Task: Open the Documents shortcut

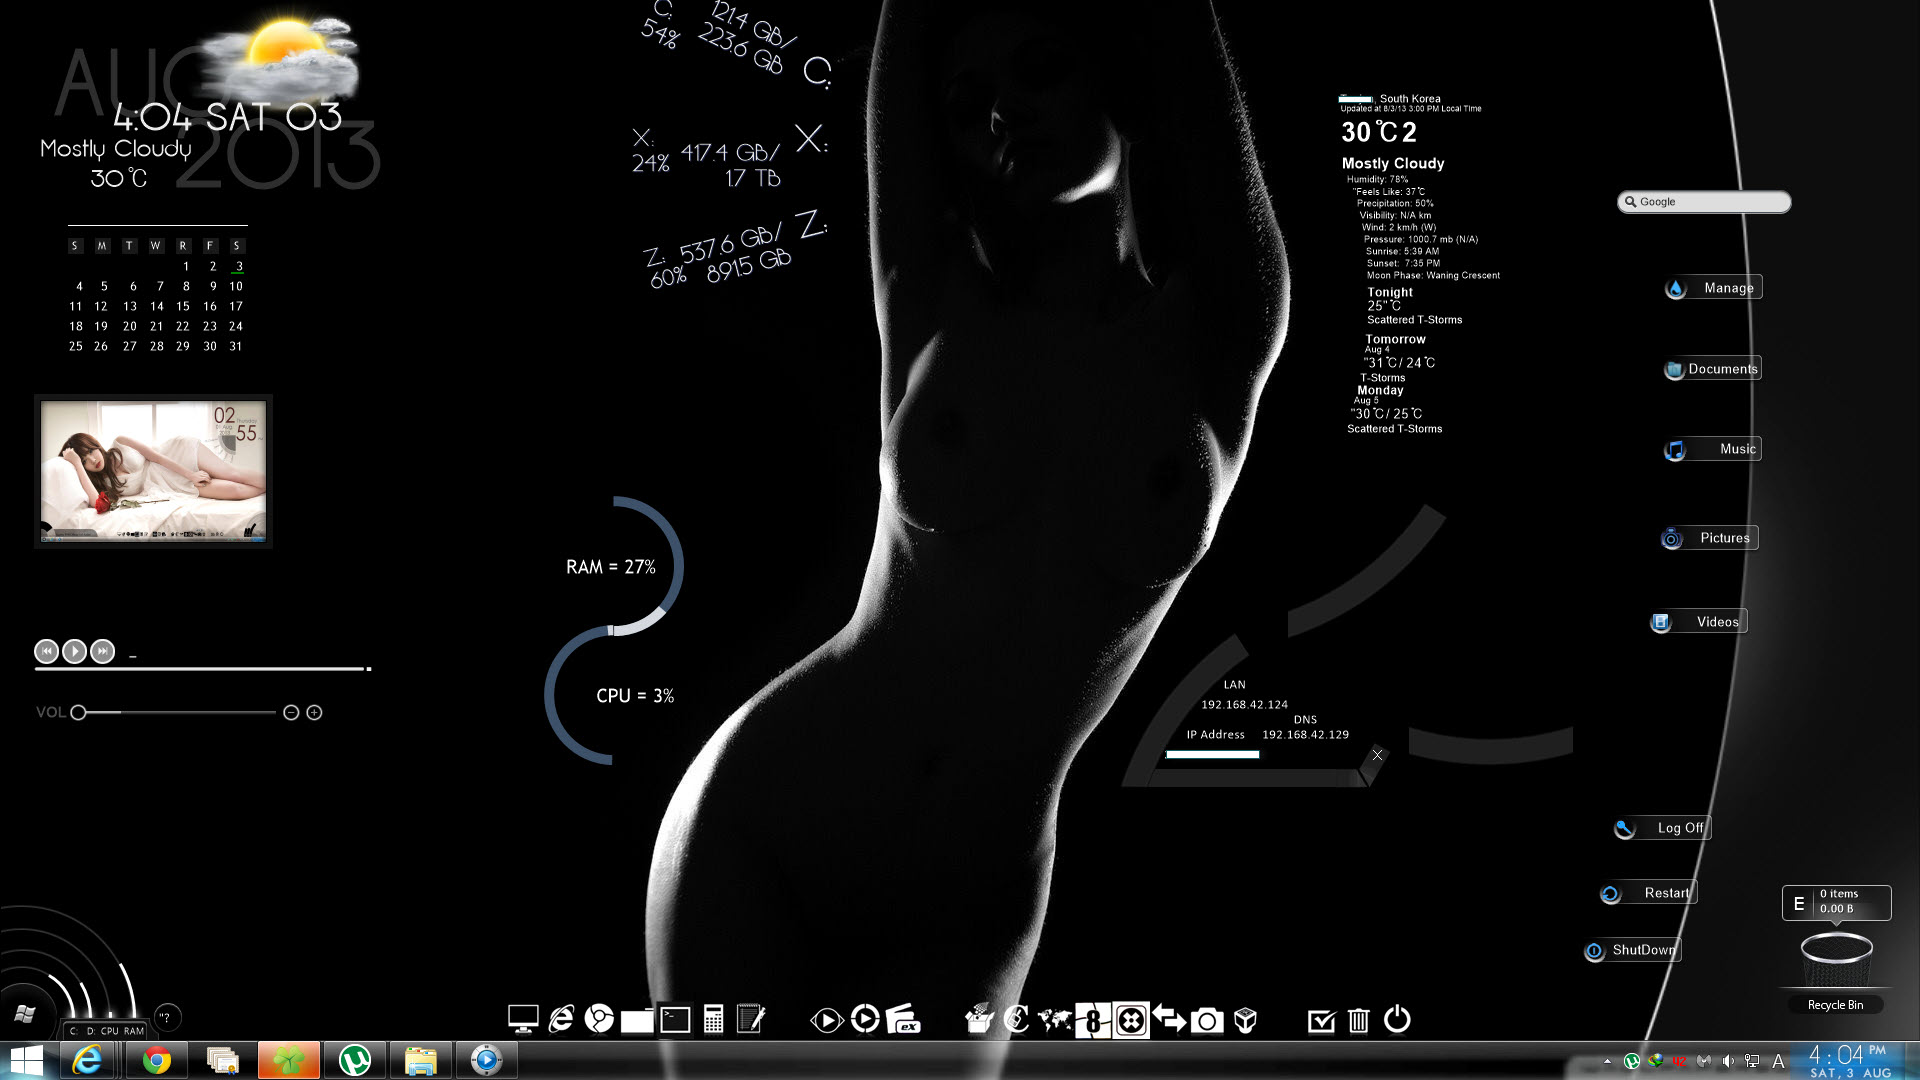Action: point(1712,369)
